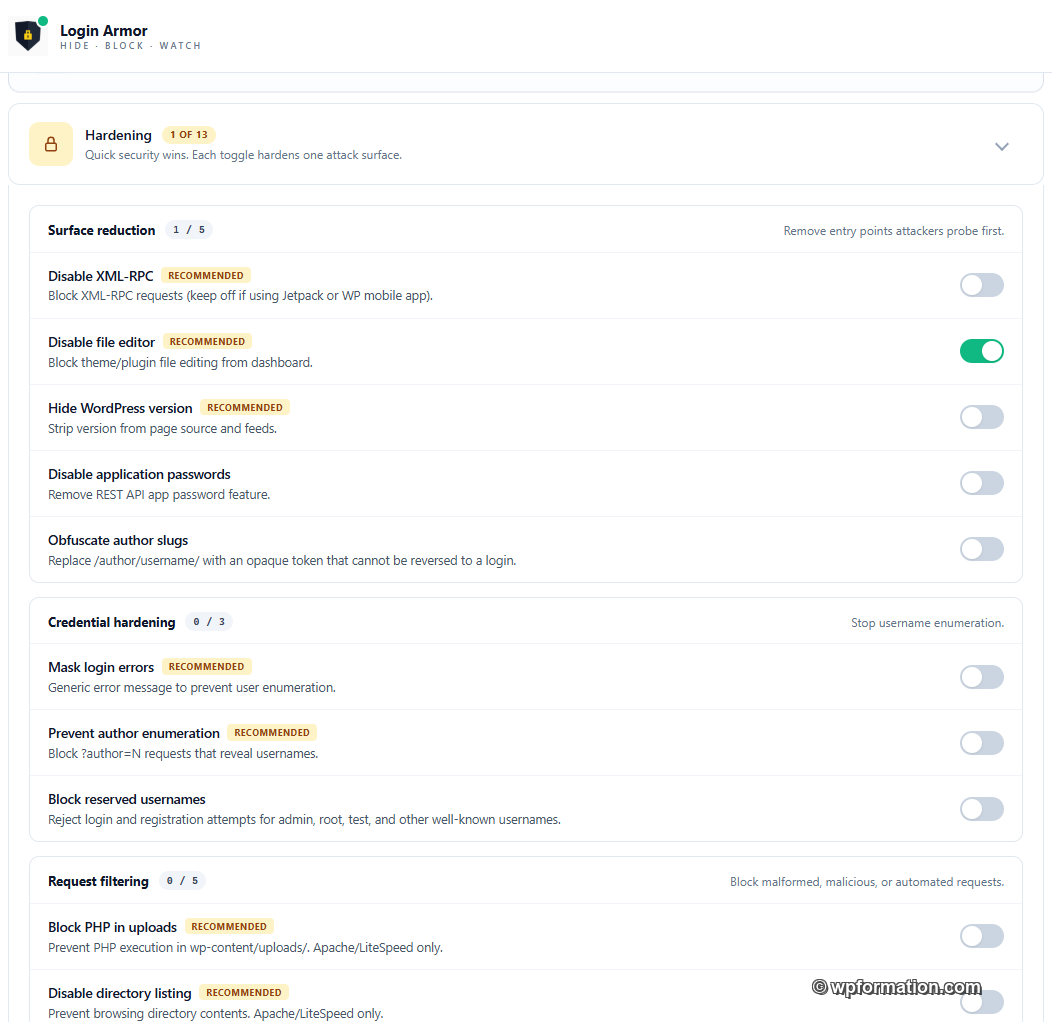Screen dimensions: 1052x1022
Task: Click RECOMMENDED badge beside Disable XML-RPC
Action: point(206,276)
